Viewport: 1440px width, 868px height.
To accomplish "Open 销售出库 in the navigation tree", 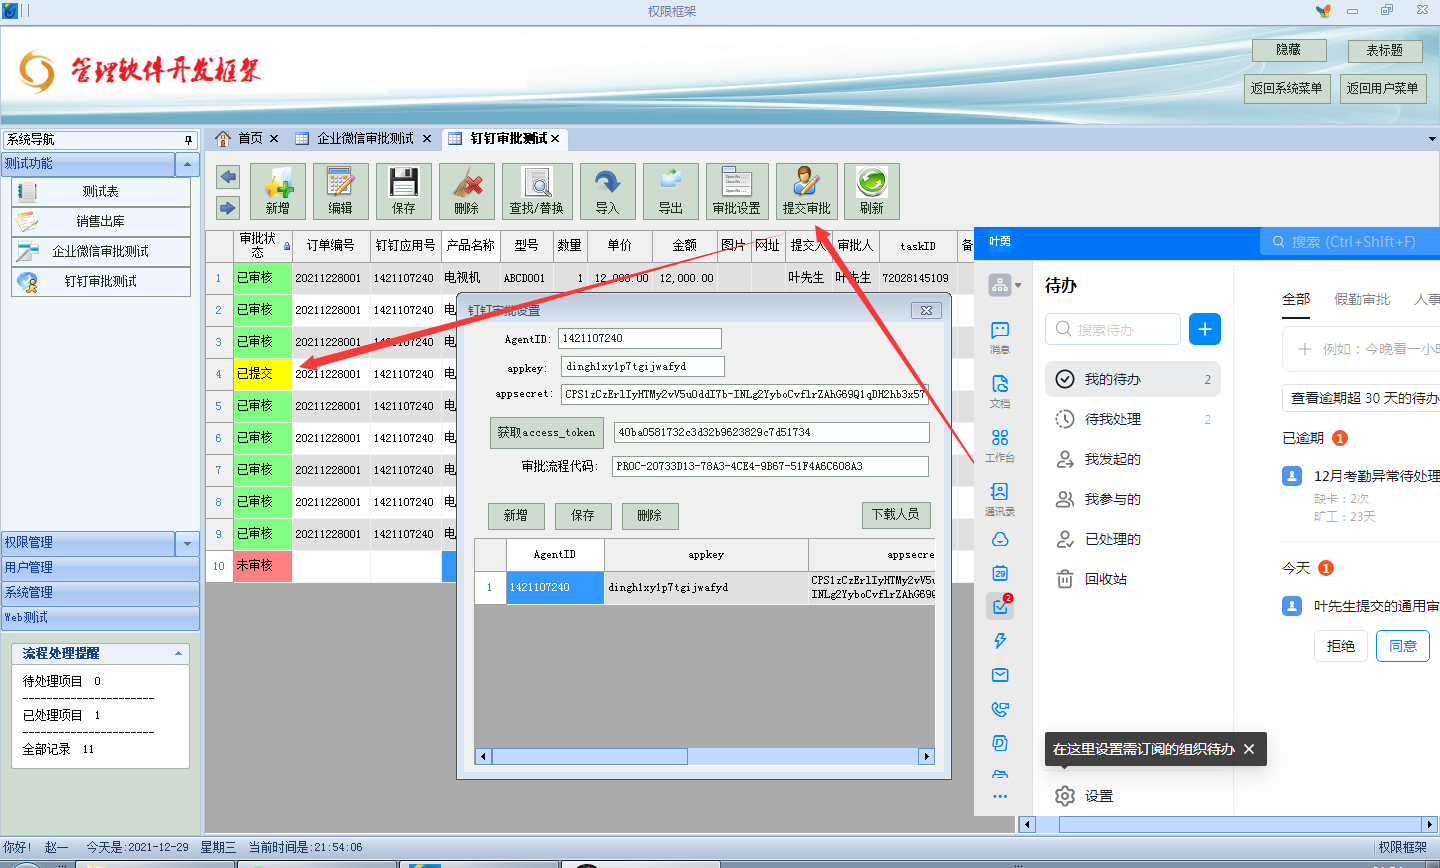I will [100, 221].
